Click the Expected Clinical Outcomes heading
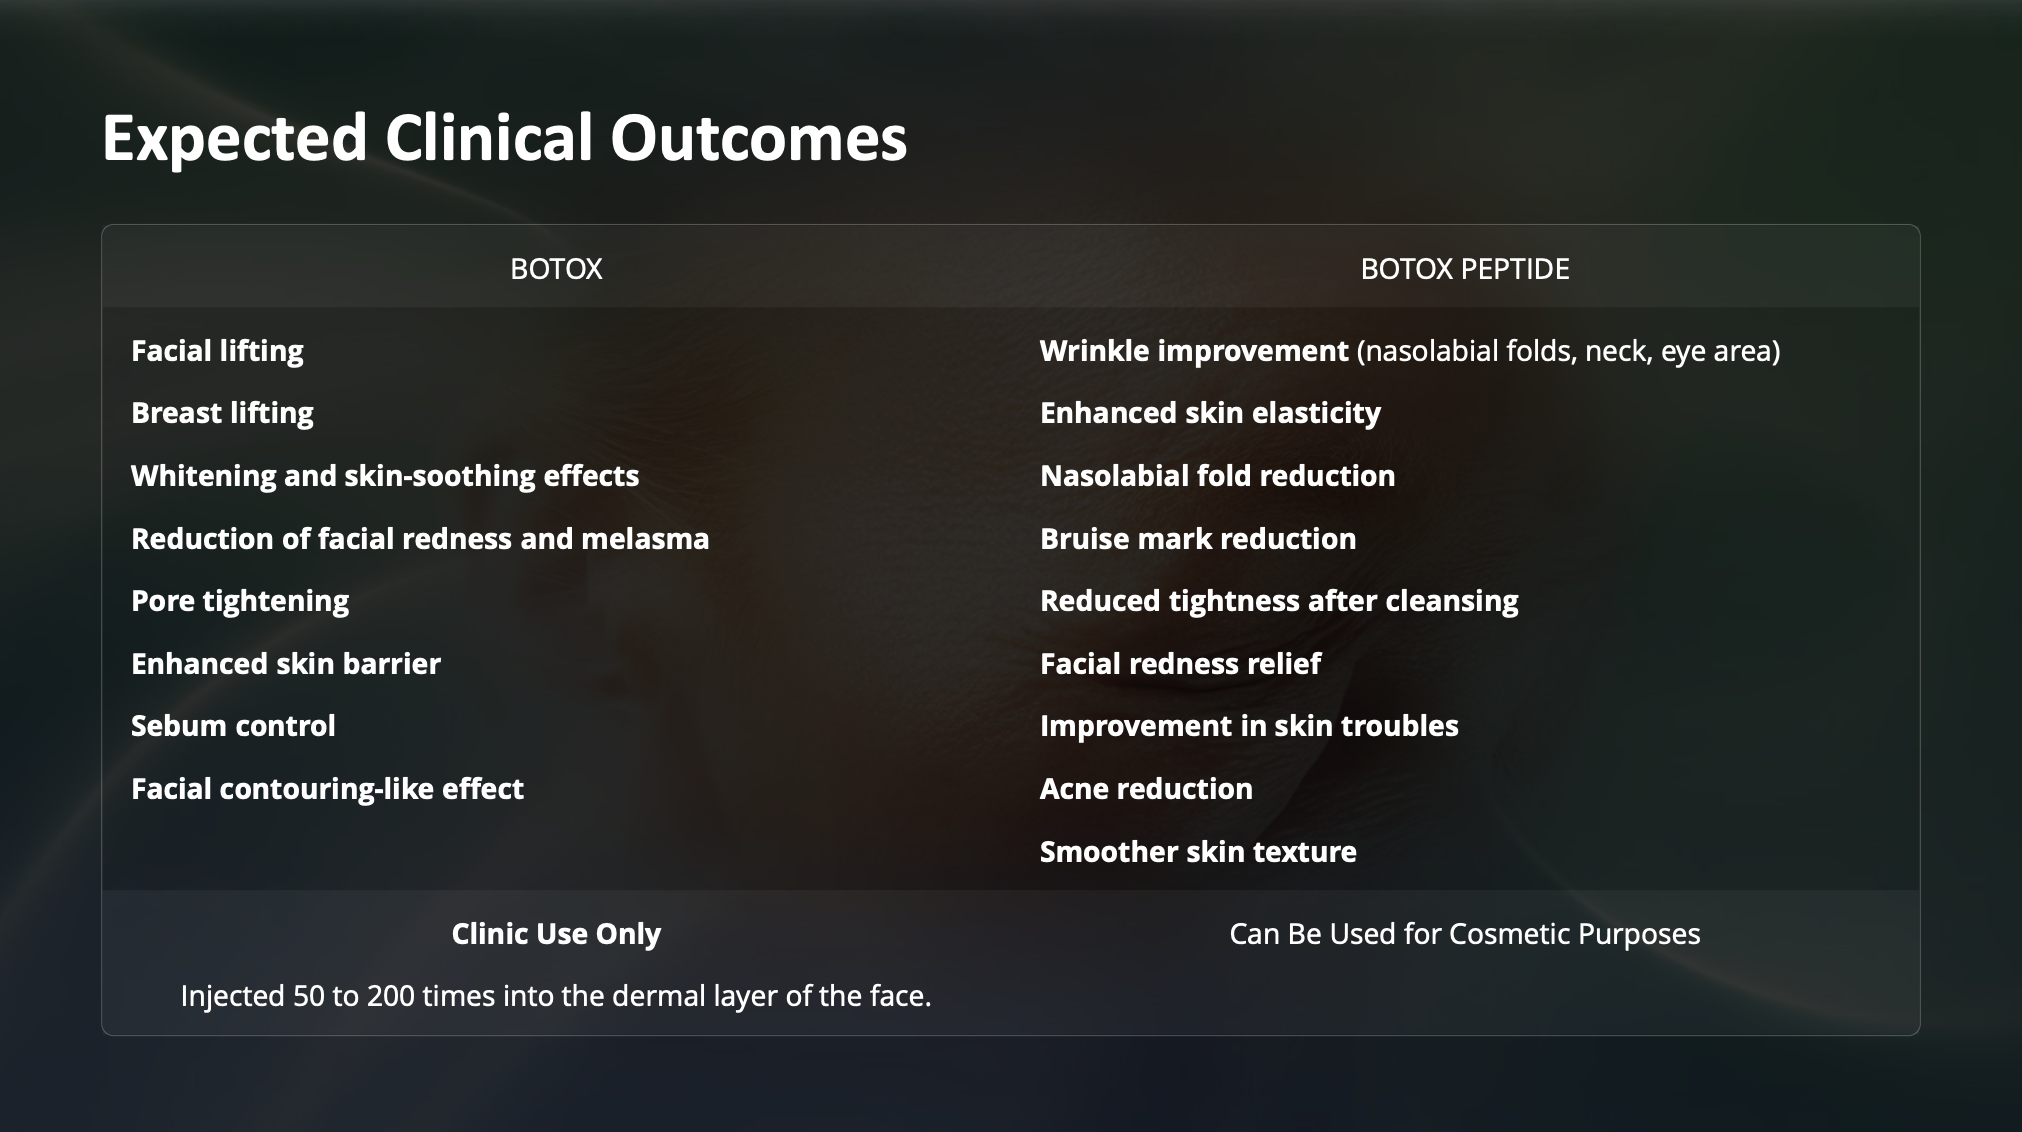The image size is (2022, 1132). 505,138
